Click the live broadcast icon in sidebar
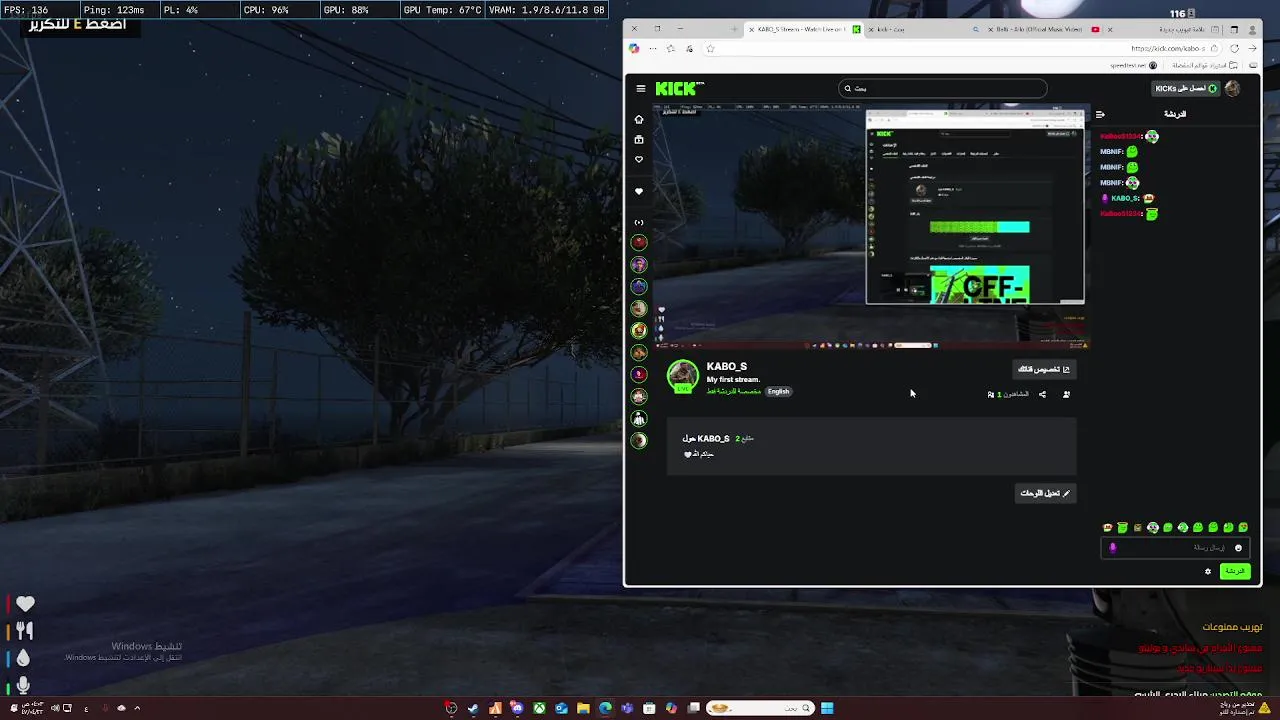The image size is (1280, 720). [639, 222]
